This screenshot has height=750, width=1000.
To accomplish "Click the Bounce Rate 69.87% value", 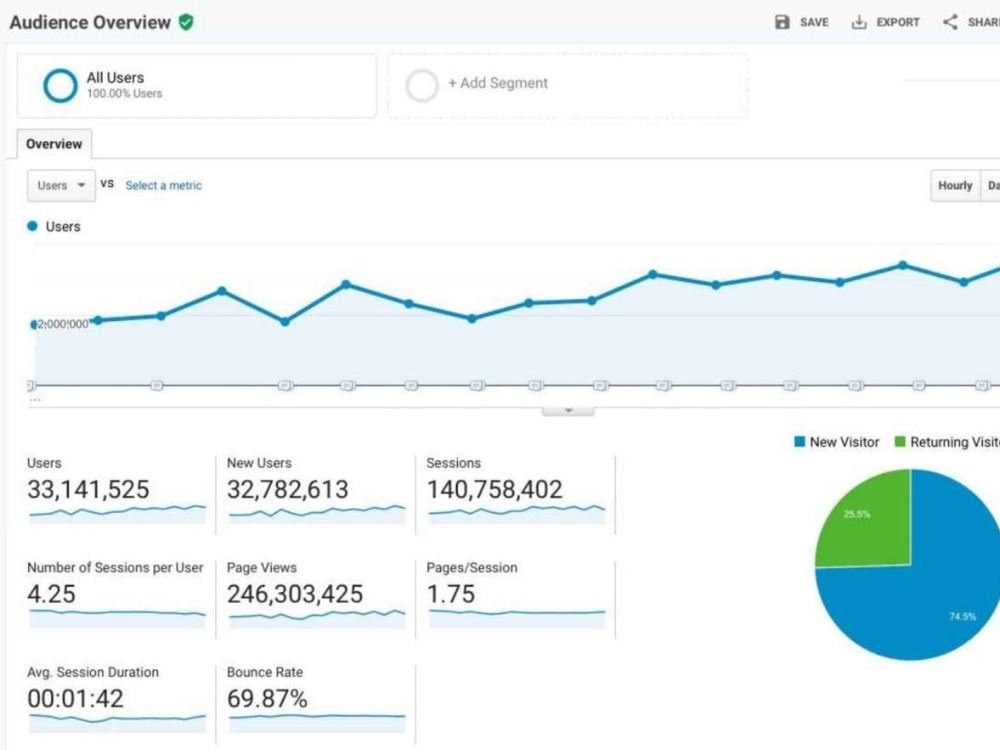I will click(267, 699).
